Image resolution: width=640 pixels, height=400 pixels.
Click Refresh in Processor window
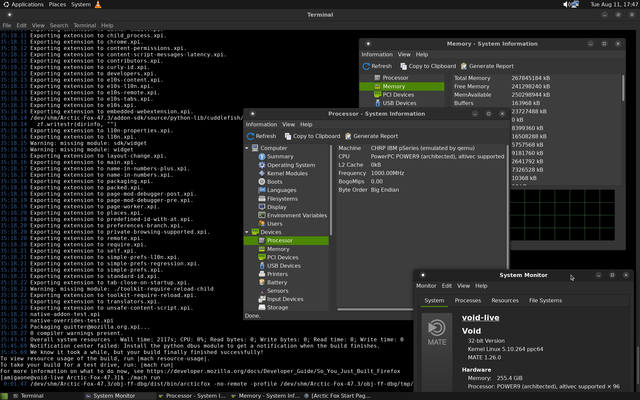tap(262, 136)
